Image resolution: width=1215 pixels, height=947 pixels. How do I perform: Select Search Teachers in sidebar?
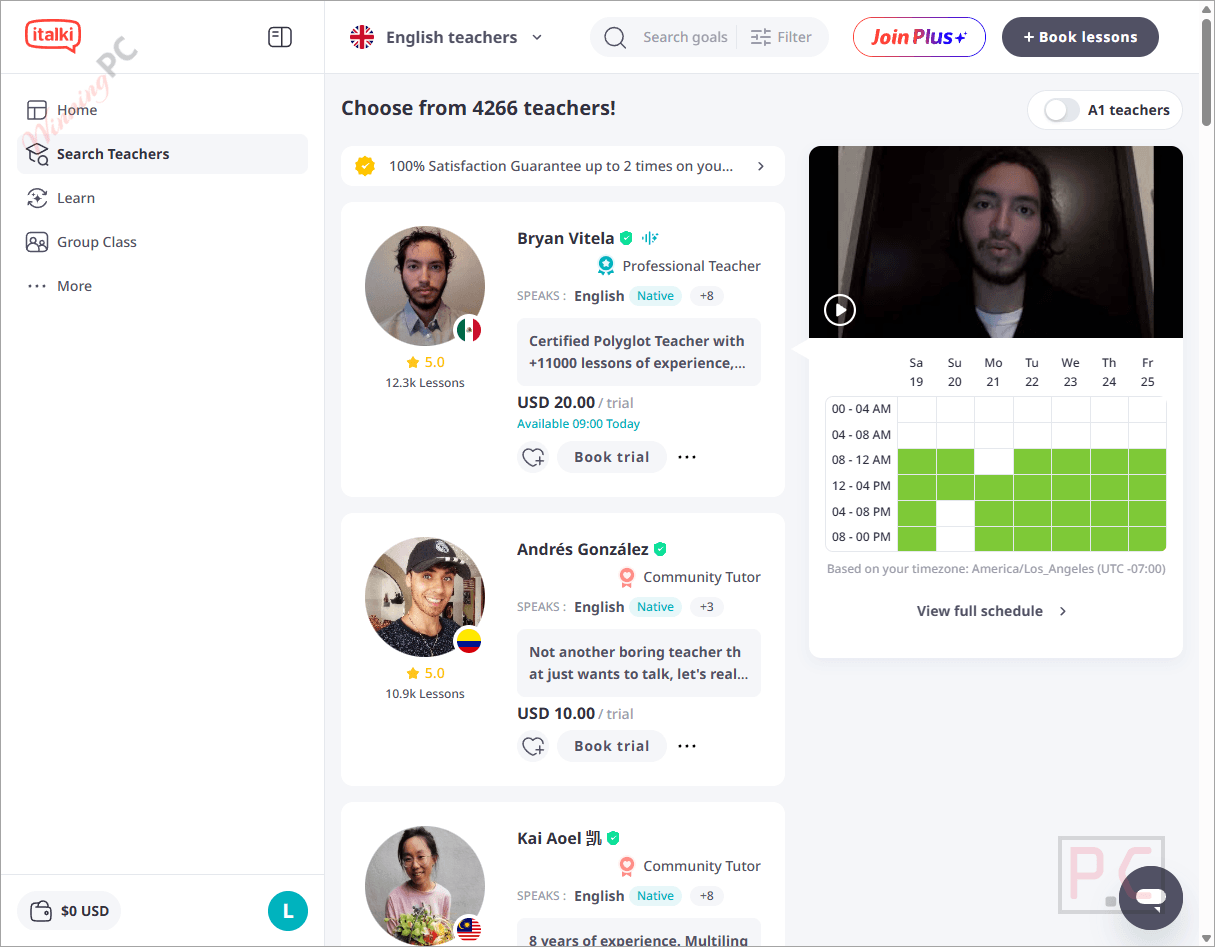162,154
